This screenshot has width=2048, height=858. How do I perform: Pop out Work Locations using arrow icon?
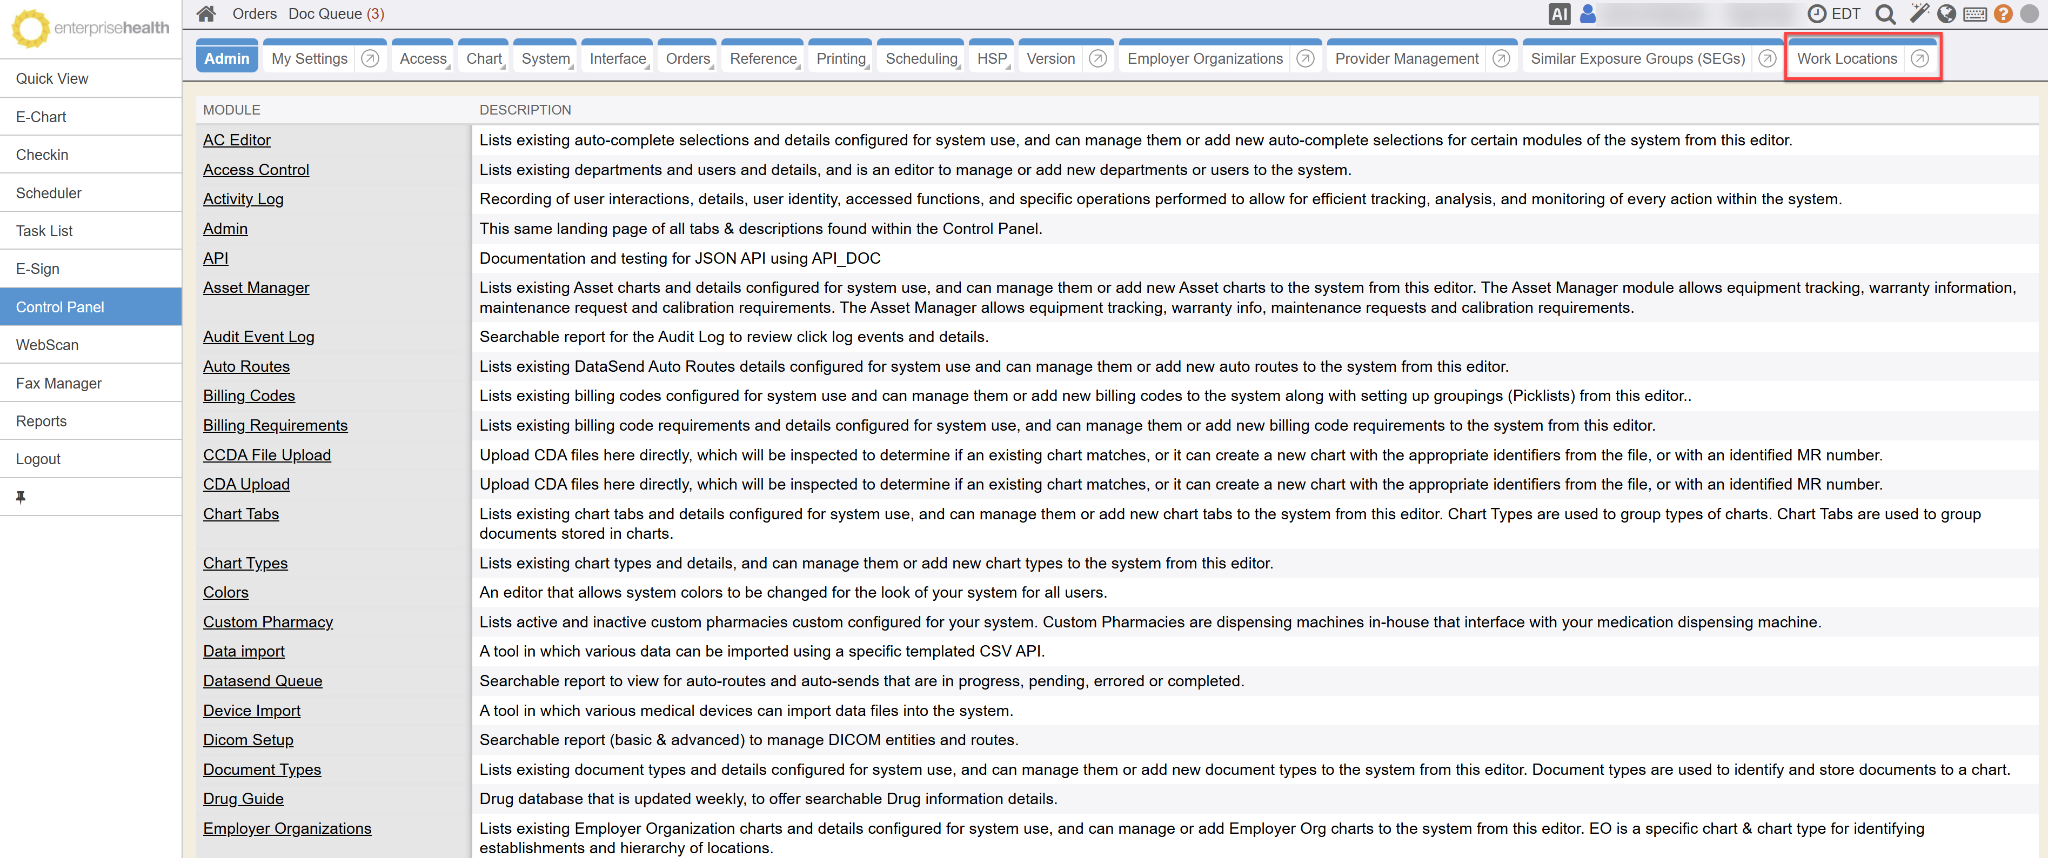(x=1919, y=59)
